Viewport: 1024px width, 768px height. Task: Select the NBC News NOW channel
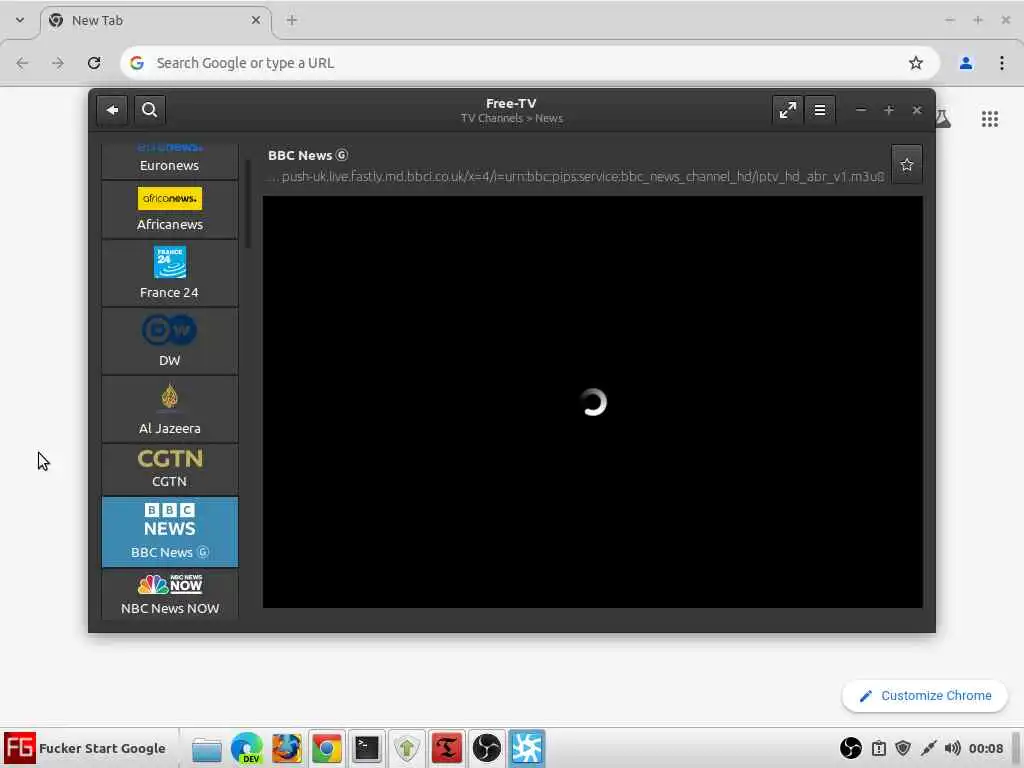pos(170,593)
